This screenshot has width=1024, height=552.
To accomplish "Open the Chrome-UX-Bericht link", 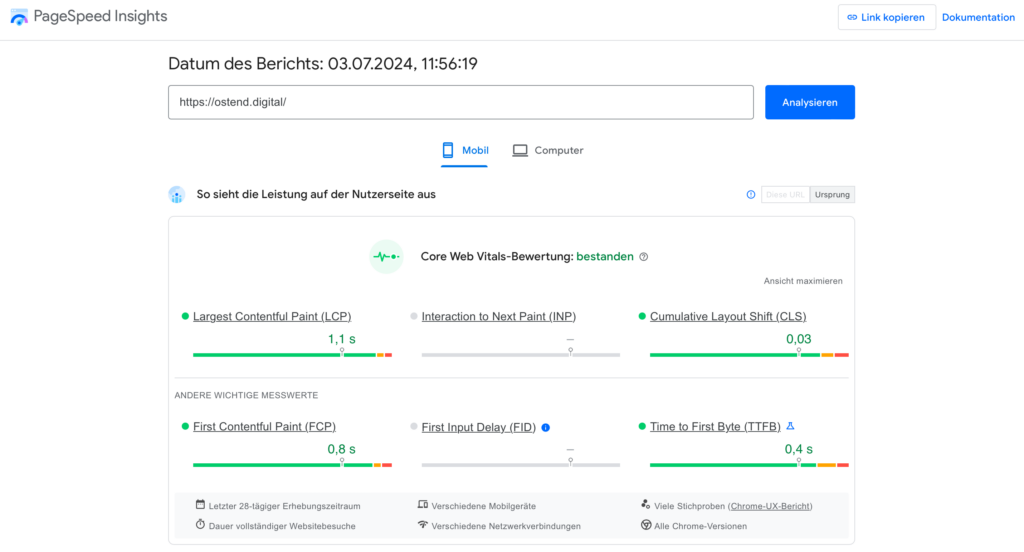I will point(770,507).
